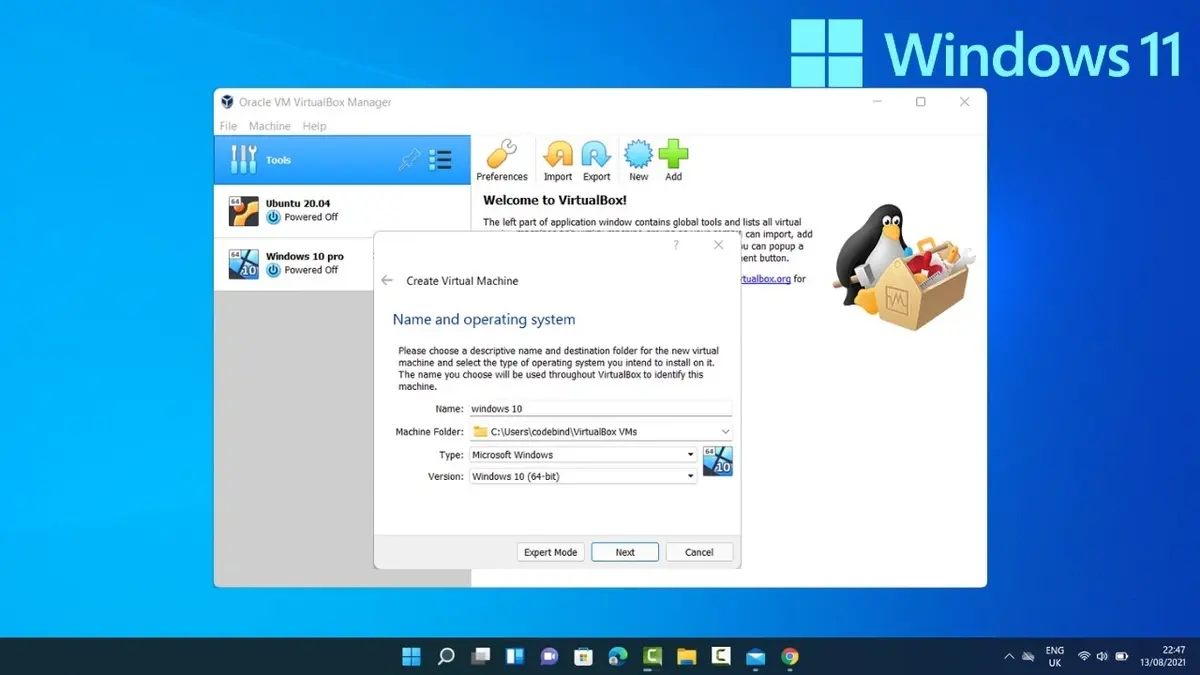Open the Machine Folder dropdown
This screenshot has height=675, width=1200.
pos(725,431)
